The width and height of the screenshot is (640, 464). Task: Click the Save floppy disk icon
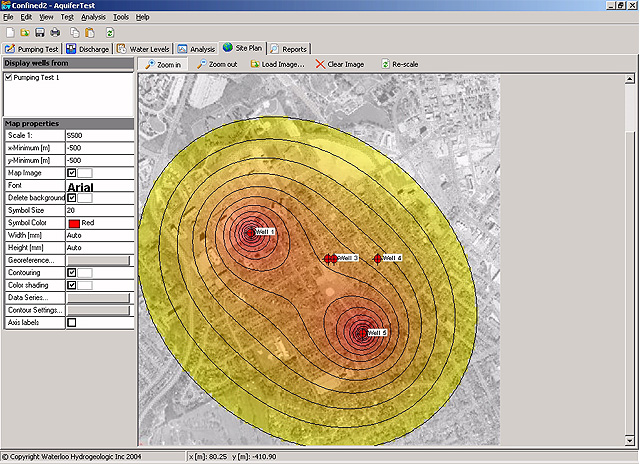(x=39, y=32)
